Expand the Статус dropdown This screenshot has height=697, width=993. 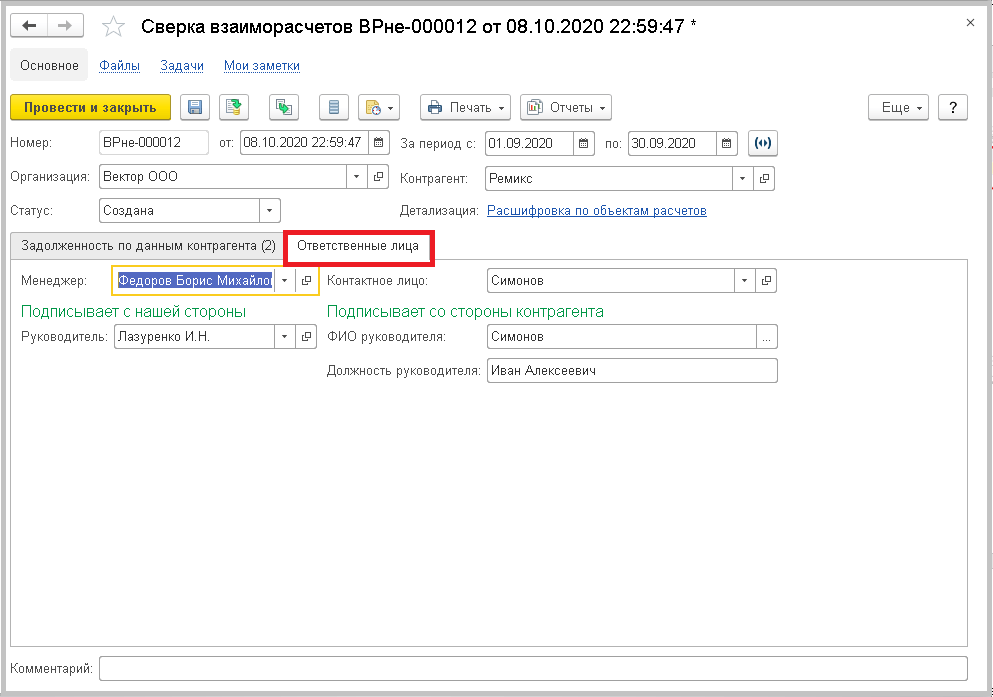(x=270, y=211)
